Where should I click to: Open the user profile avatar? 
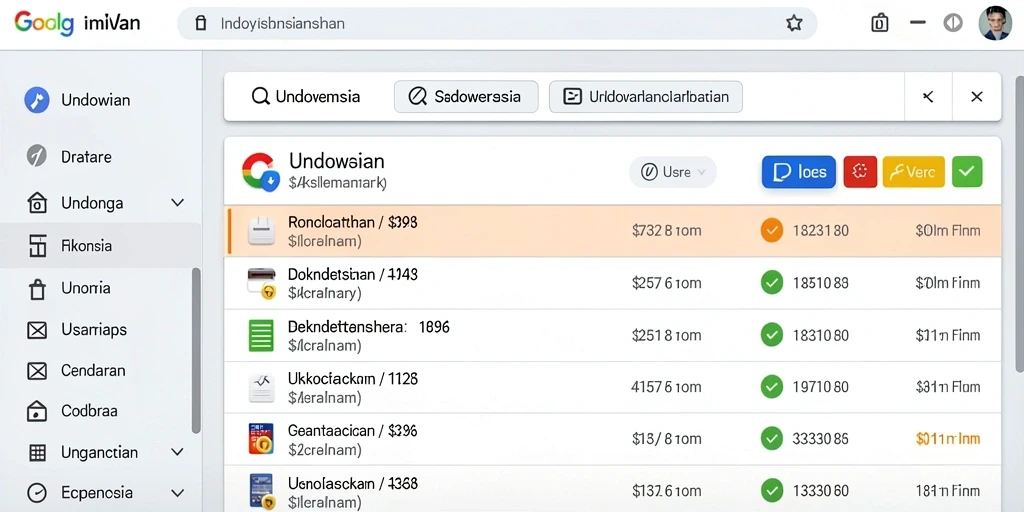pyautogui.click(x=995, y=24)
